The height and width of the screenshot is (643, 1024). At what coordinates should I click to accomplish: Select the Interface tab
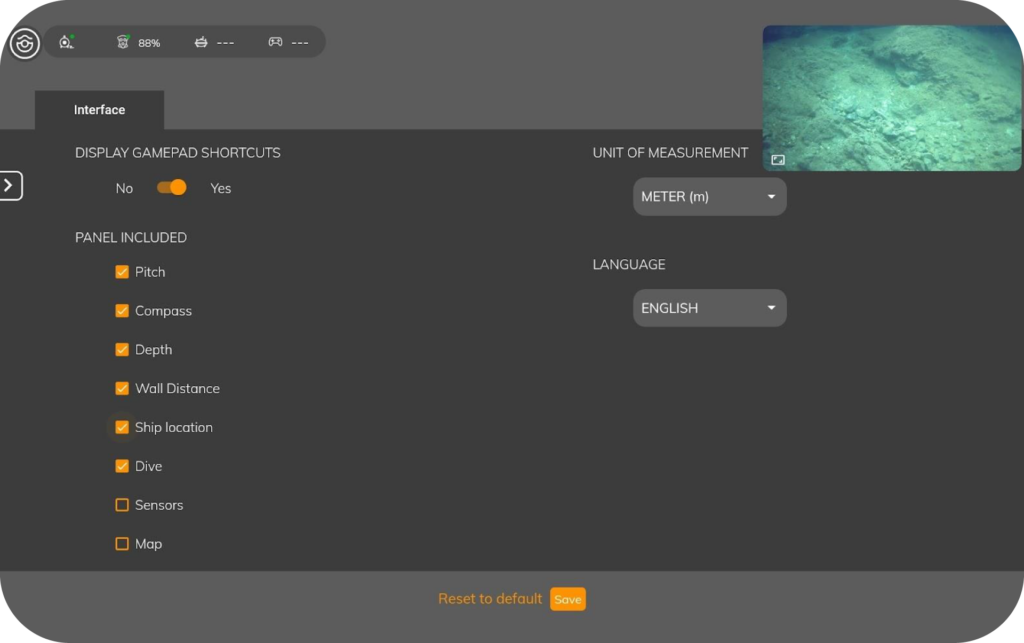pos(99,110)
